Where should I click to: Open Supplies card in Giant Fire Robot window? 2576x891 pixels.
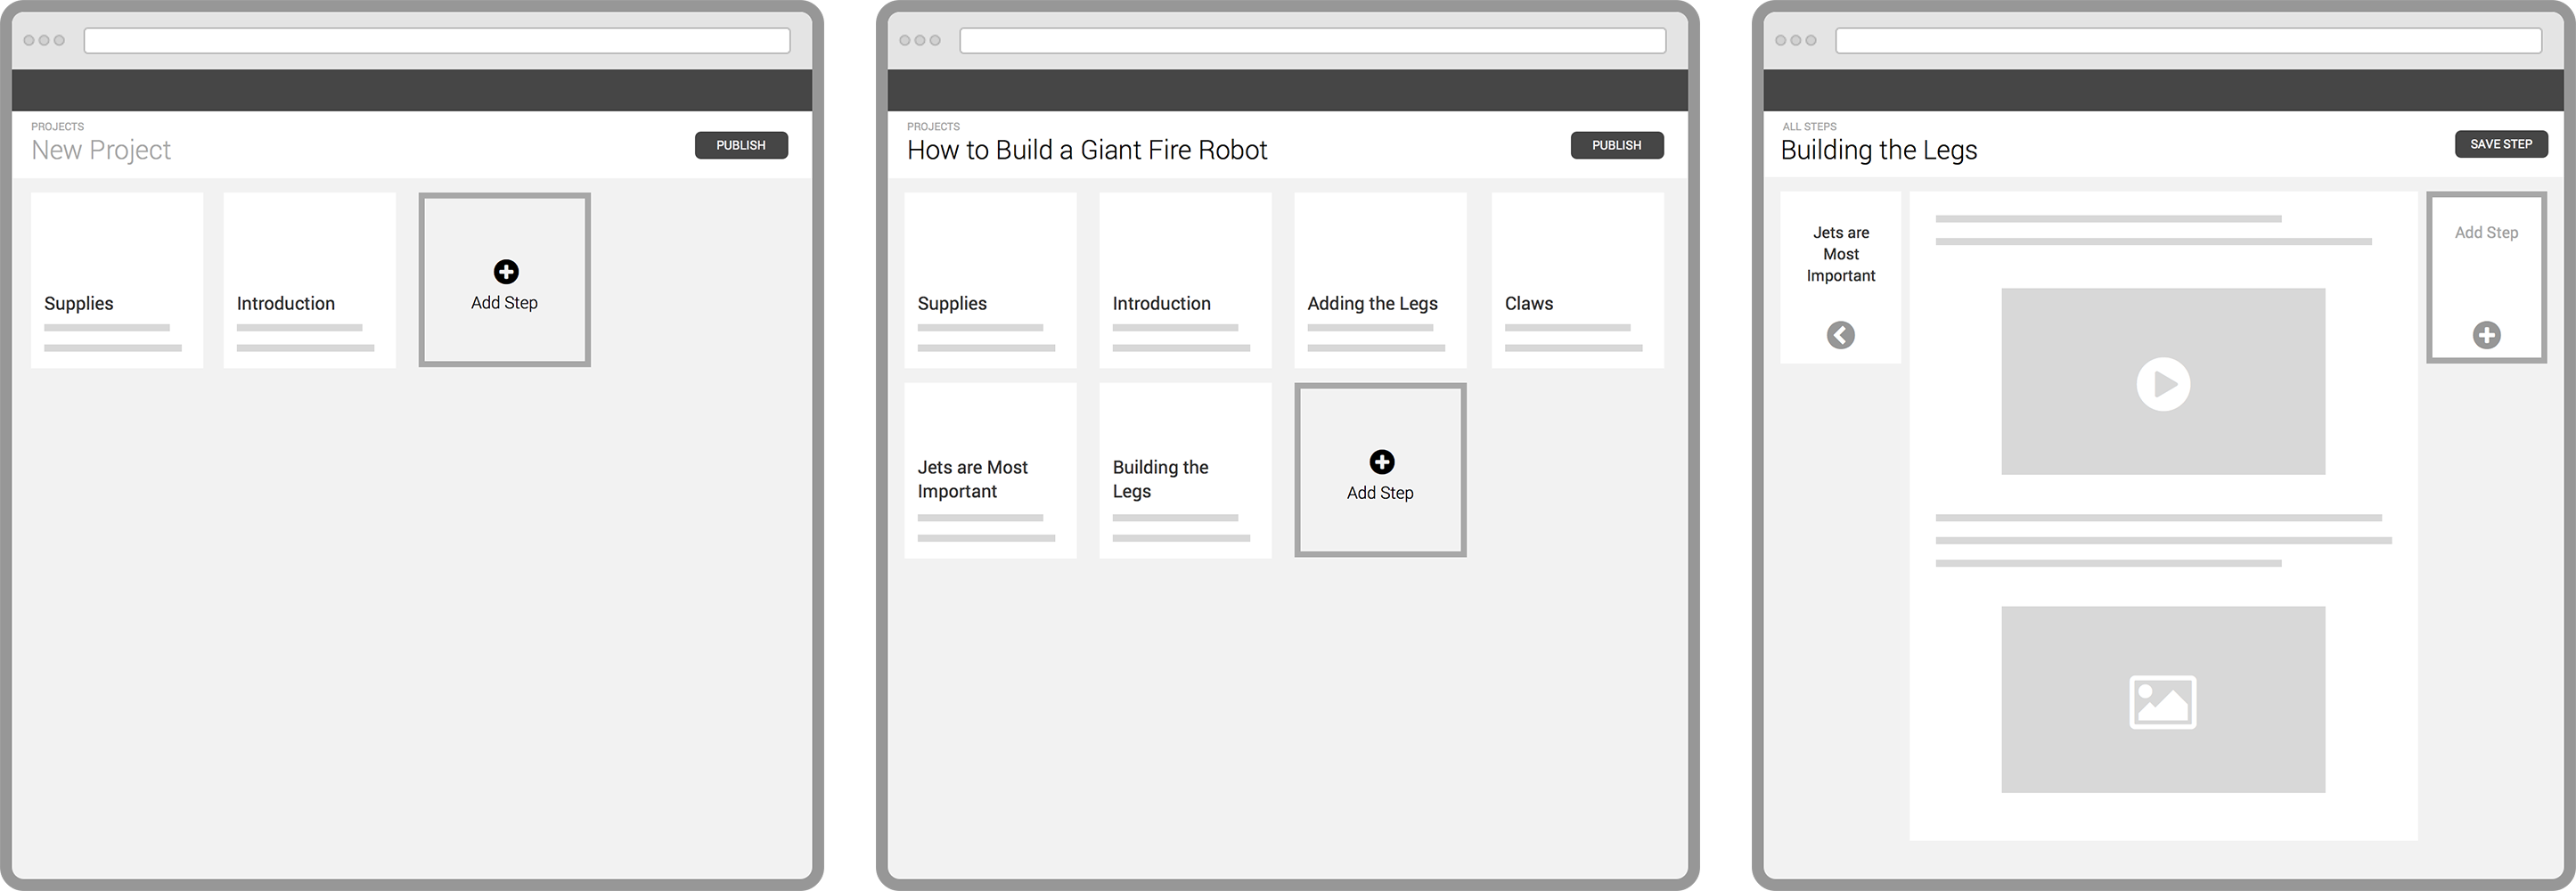[991, 280]
